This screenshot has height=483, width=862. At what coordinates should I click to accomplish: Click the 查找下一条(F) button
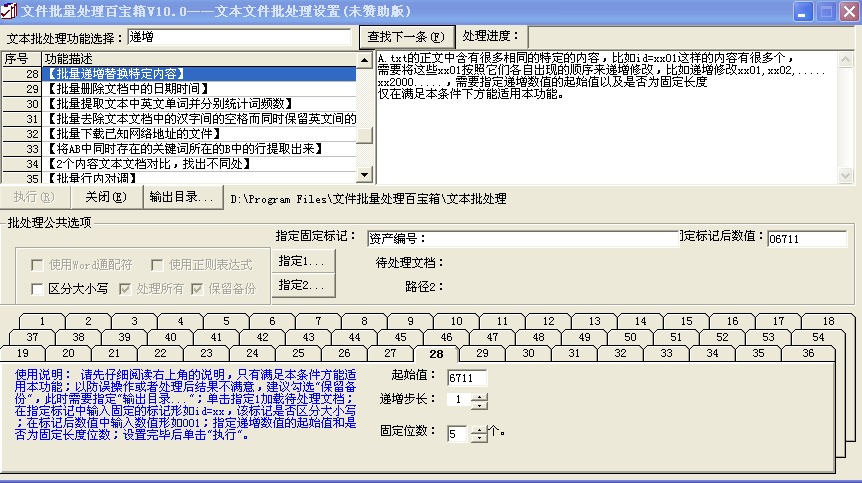tap(407, 37)
